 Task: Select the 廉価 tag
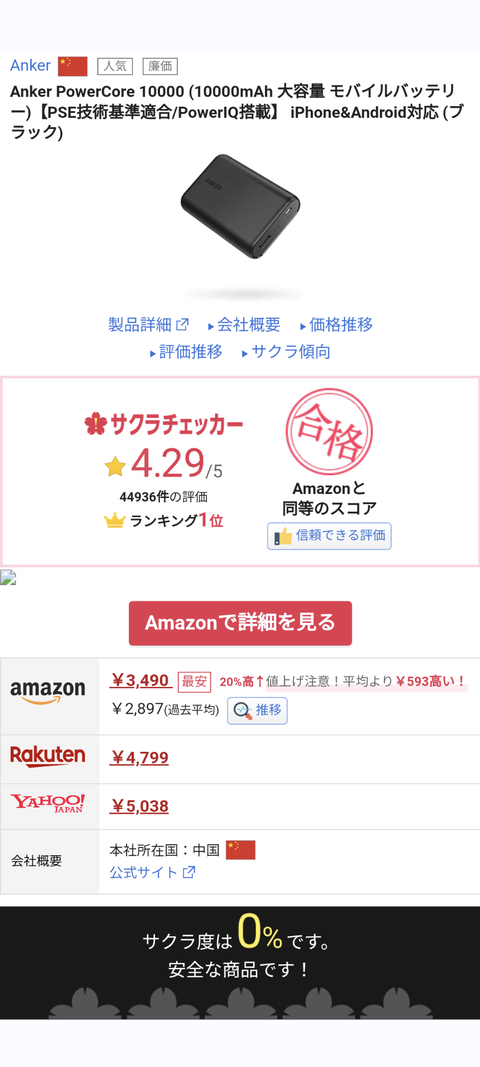pos(160,66)
